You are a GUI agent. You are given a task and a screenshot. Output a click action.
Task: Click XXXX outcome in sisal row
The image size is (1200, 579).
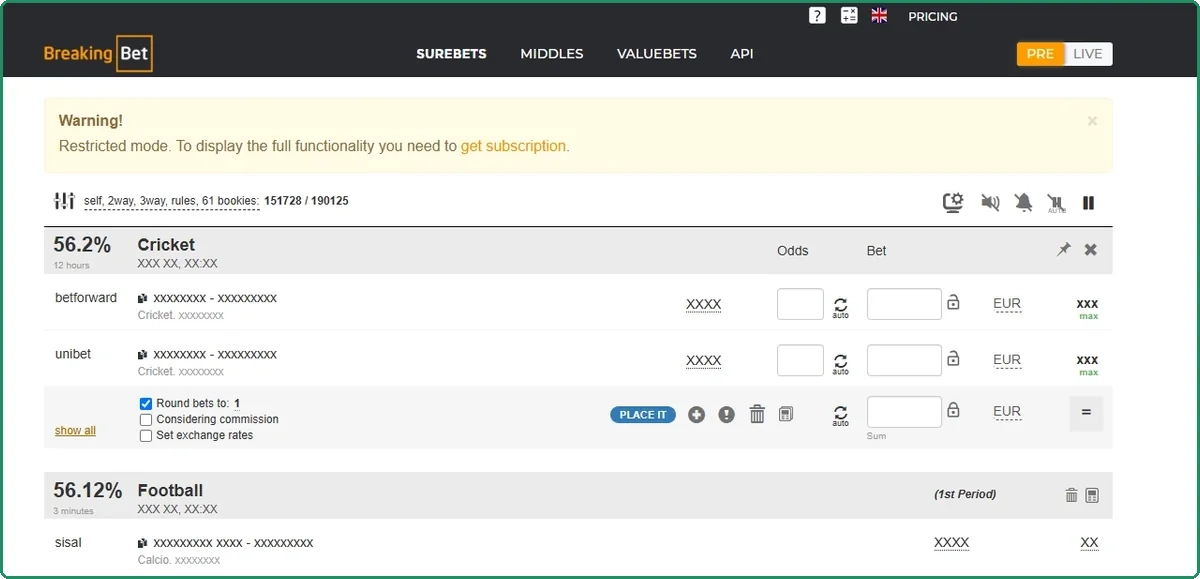(x=952, y=543)
